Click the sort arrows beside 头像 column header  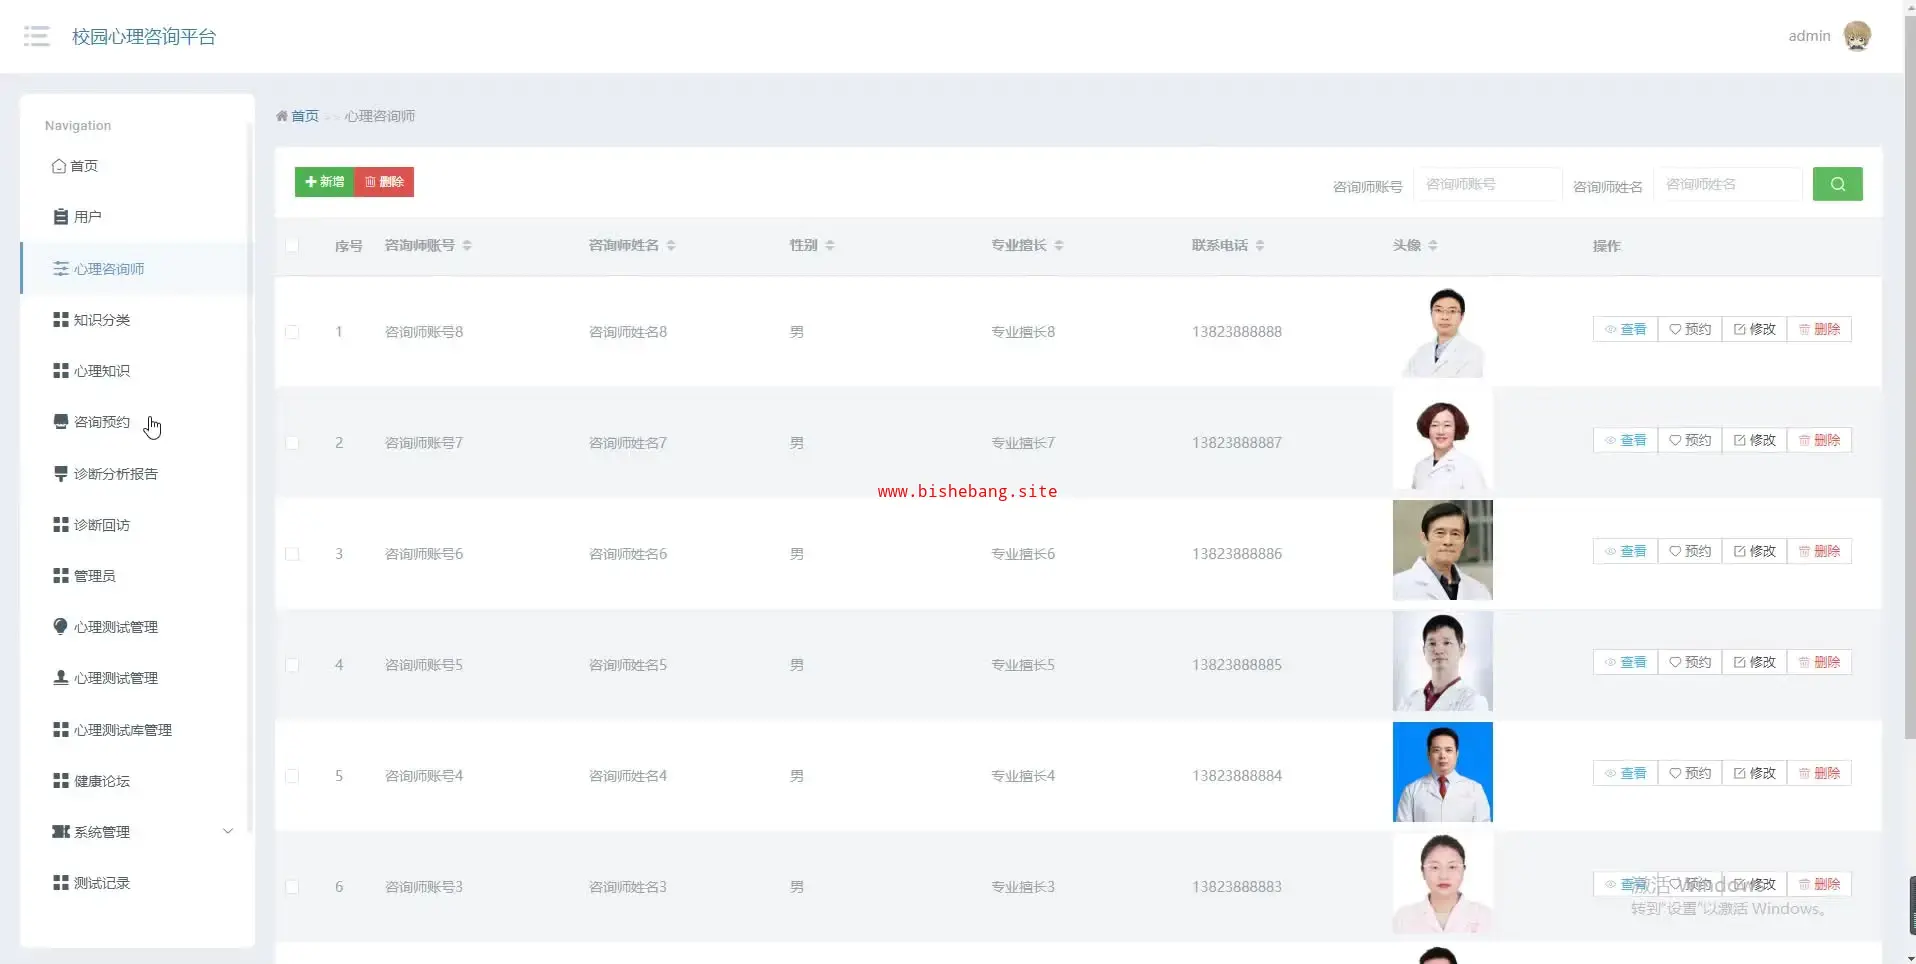(x=1433, y=246)
